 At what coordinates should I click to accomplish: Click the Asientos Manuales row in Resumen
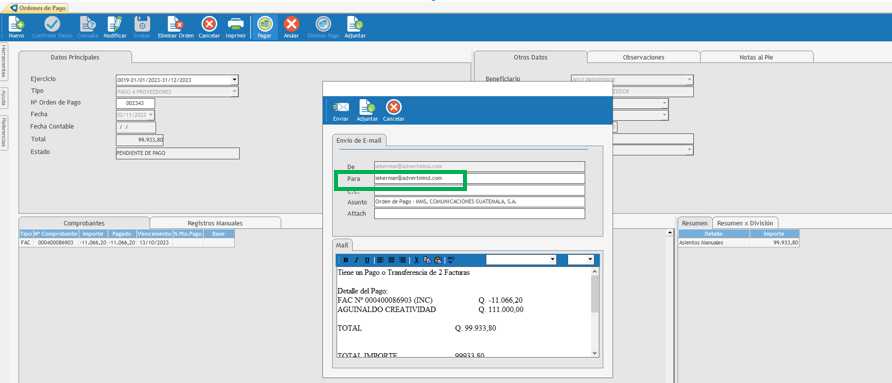point(739,242)
